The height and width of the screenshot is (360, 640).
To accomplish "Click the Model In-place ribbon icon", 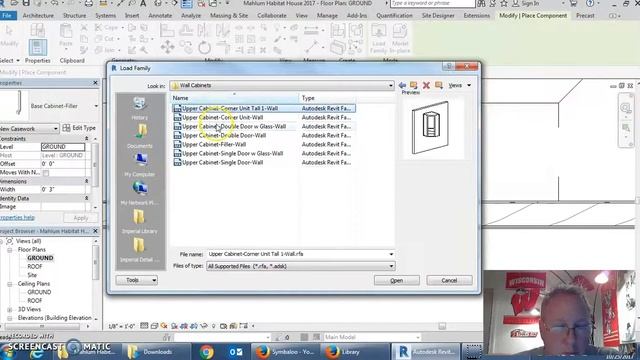I will click(x=400, y=39).
